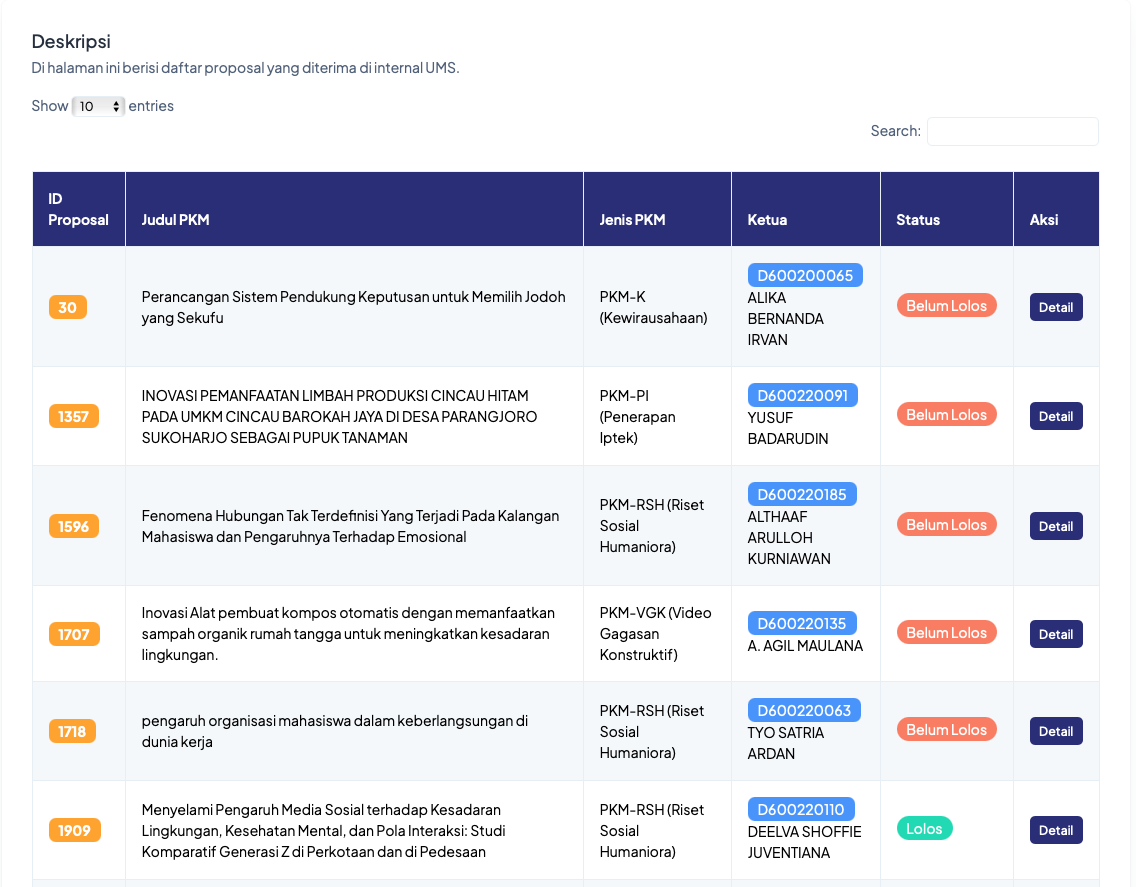The image size is (1136, 887).
Task: Click the blue badge D600220135
Action: pyautogui.click(x=801, y=623)
